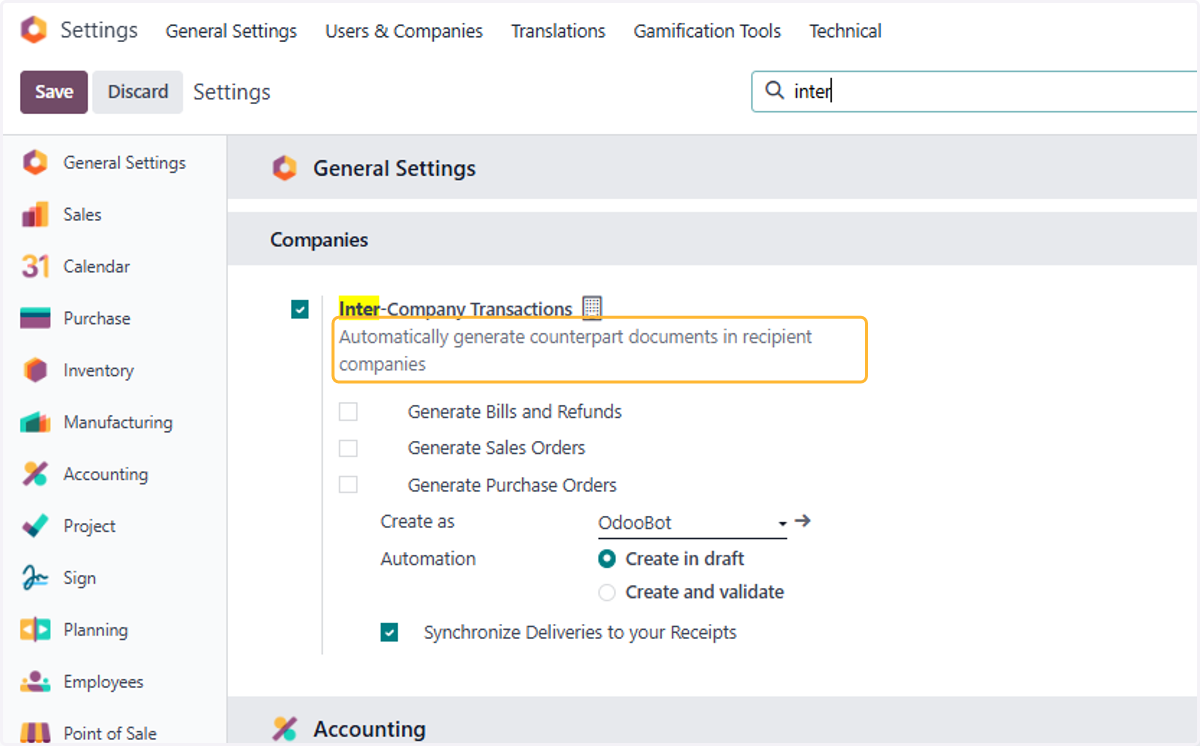Click the Purchase card icon
The image size is (1200, 746).
coord(35,318)
